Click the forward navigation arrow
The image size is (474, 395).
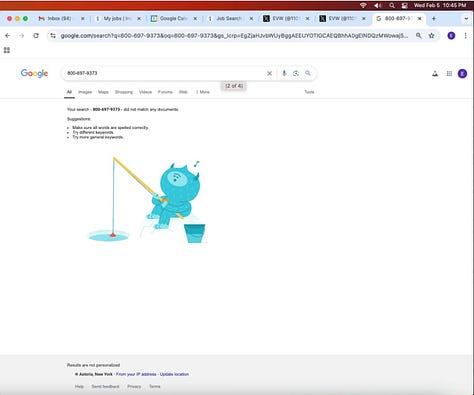[22, 36]
